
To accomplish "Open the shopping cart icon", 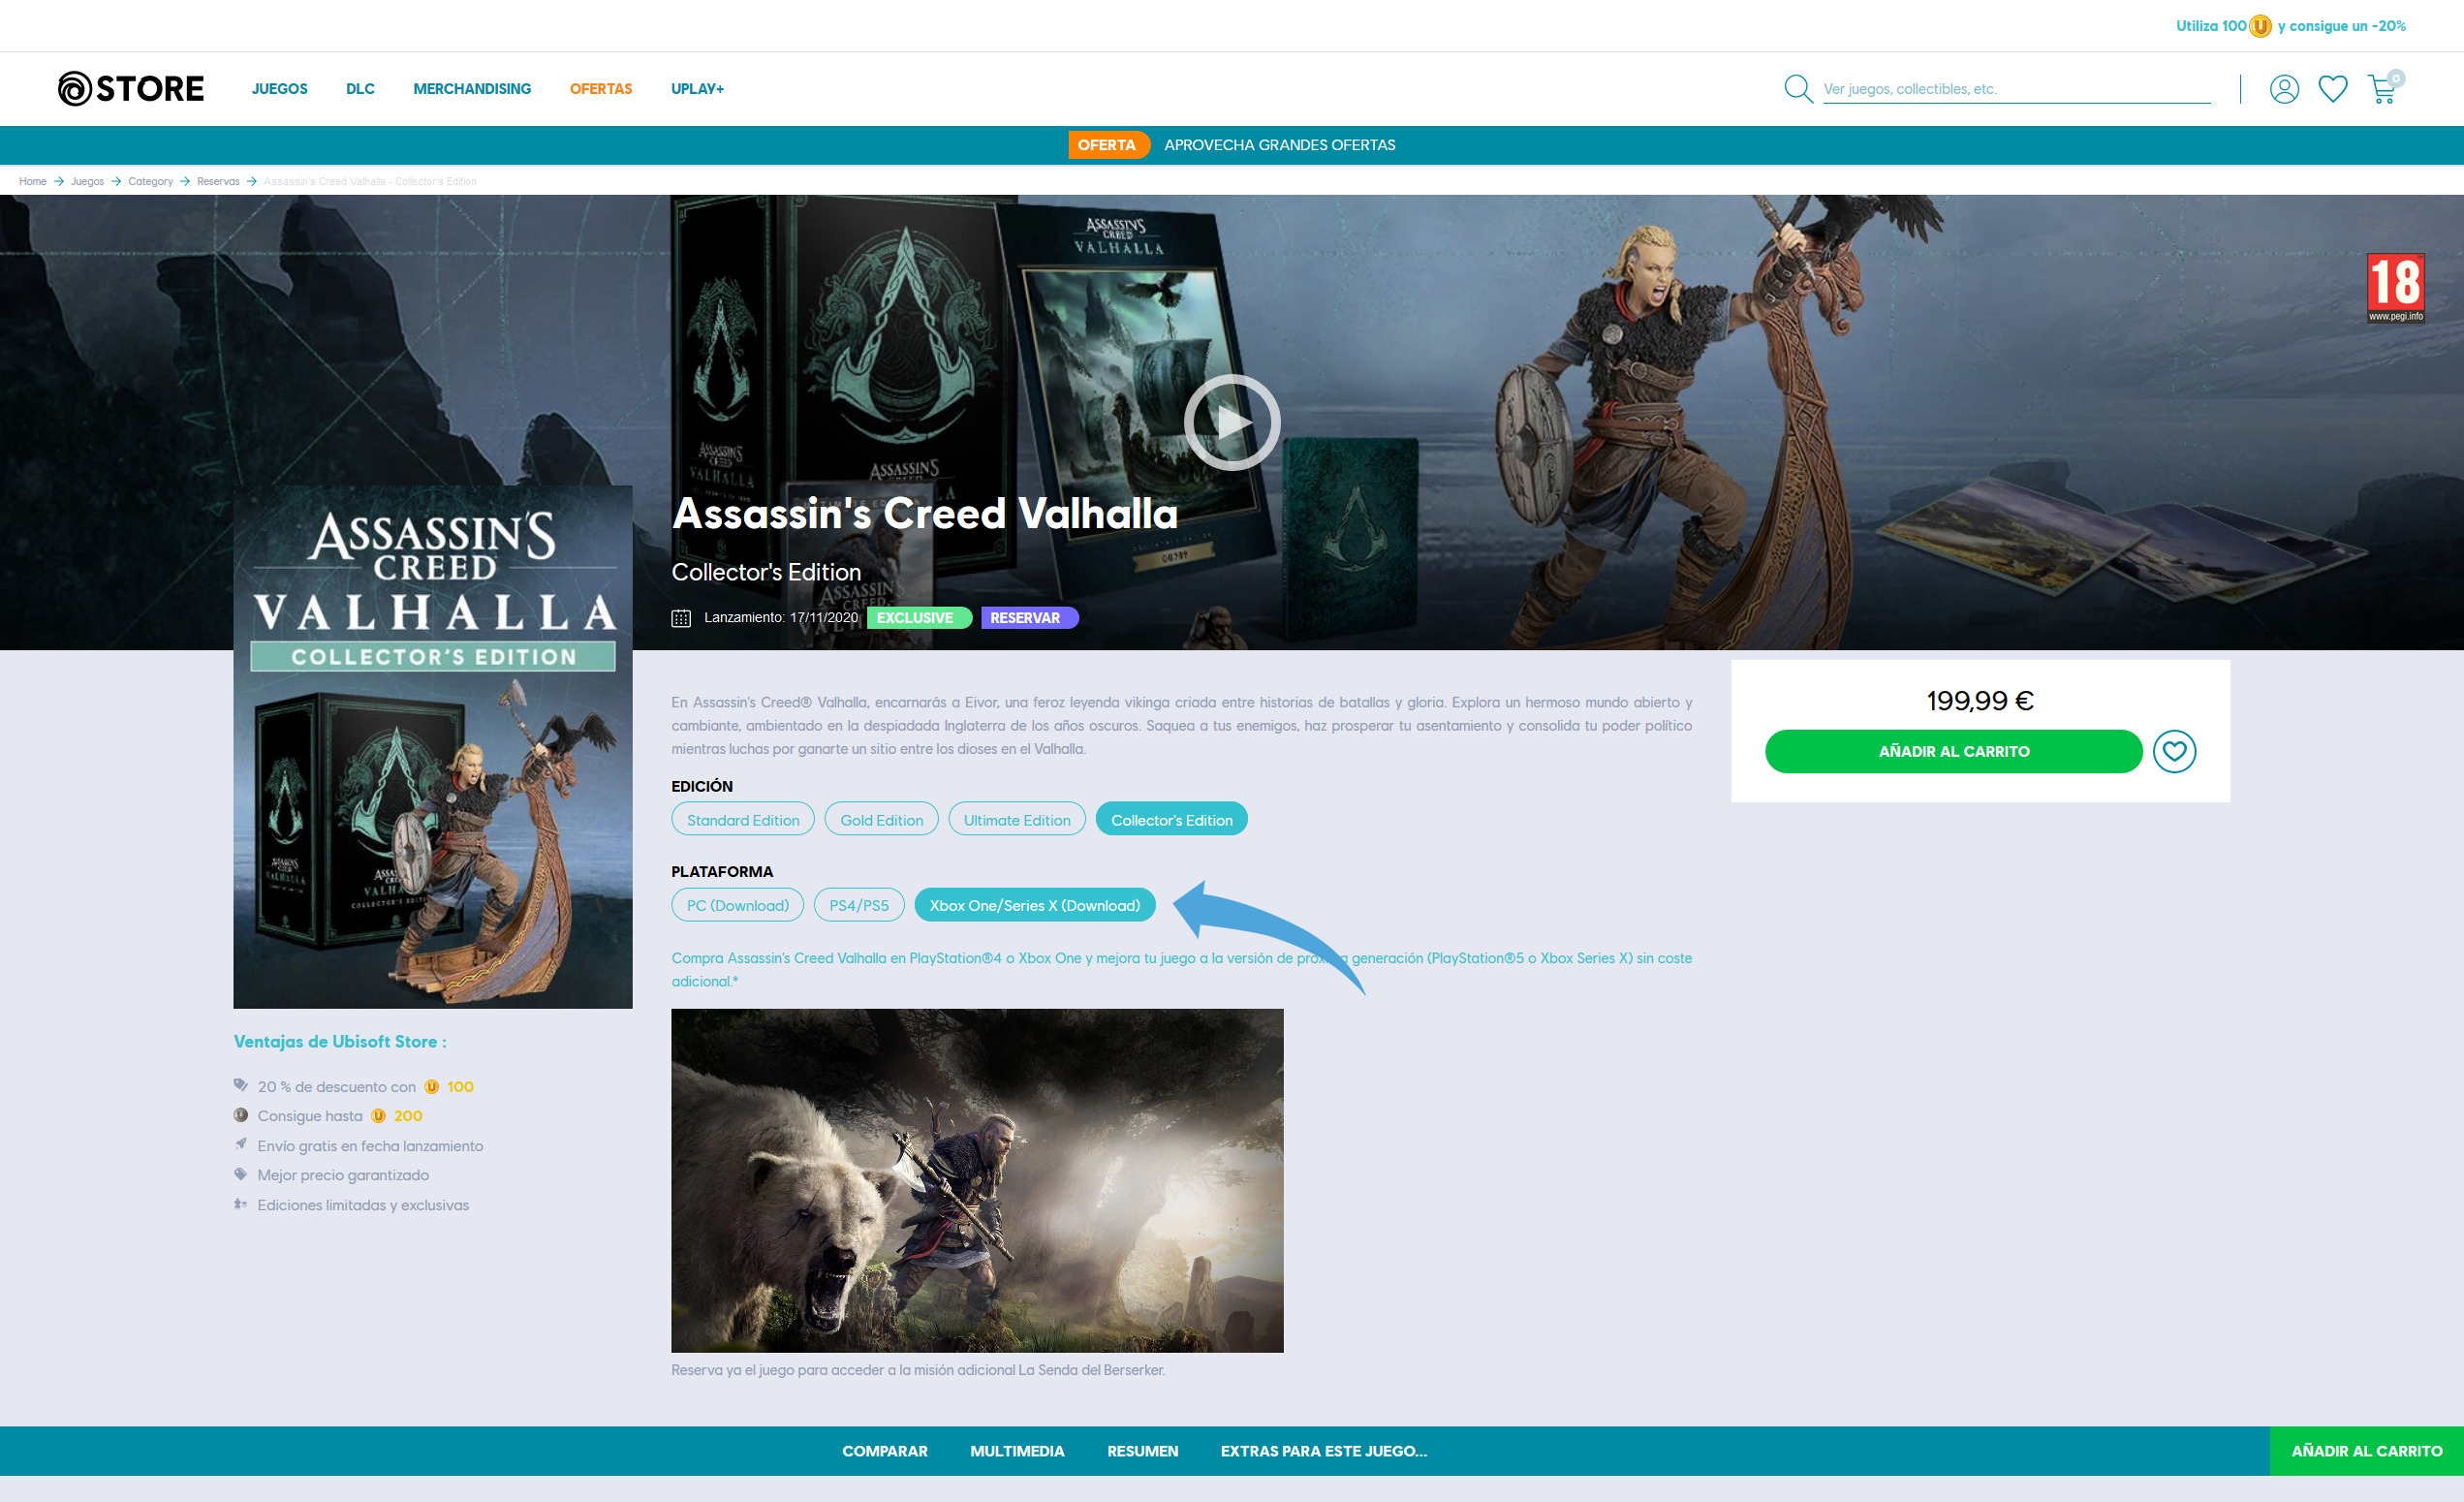I will [x=2383, y=89].
